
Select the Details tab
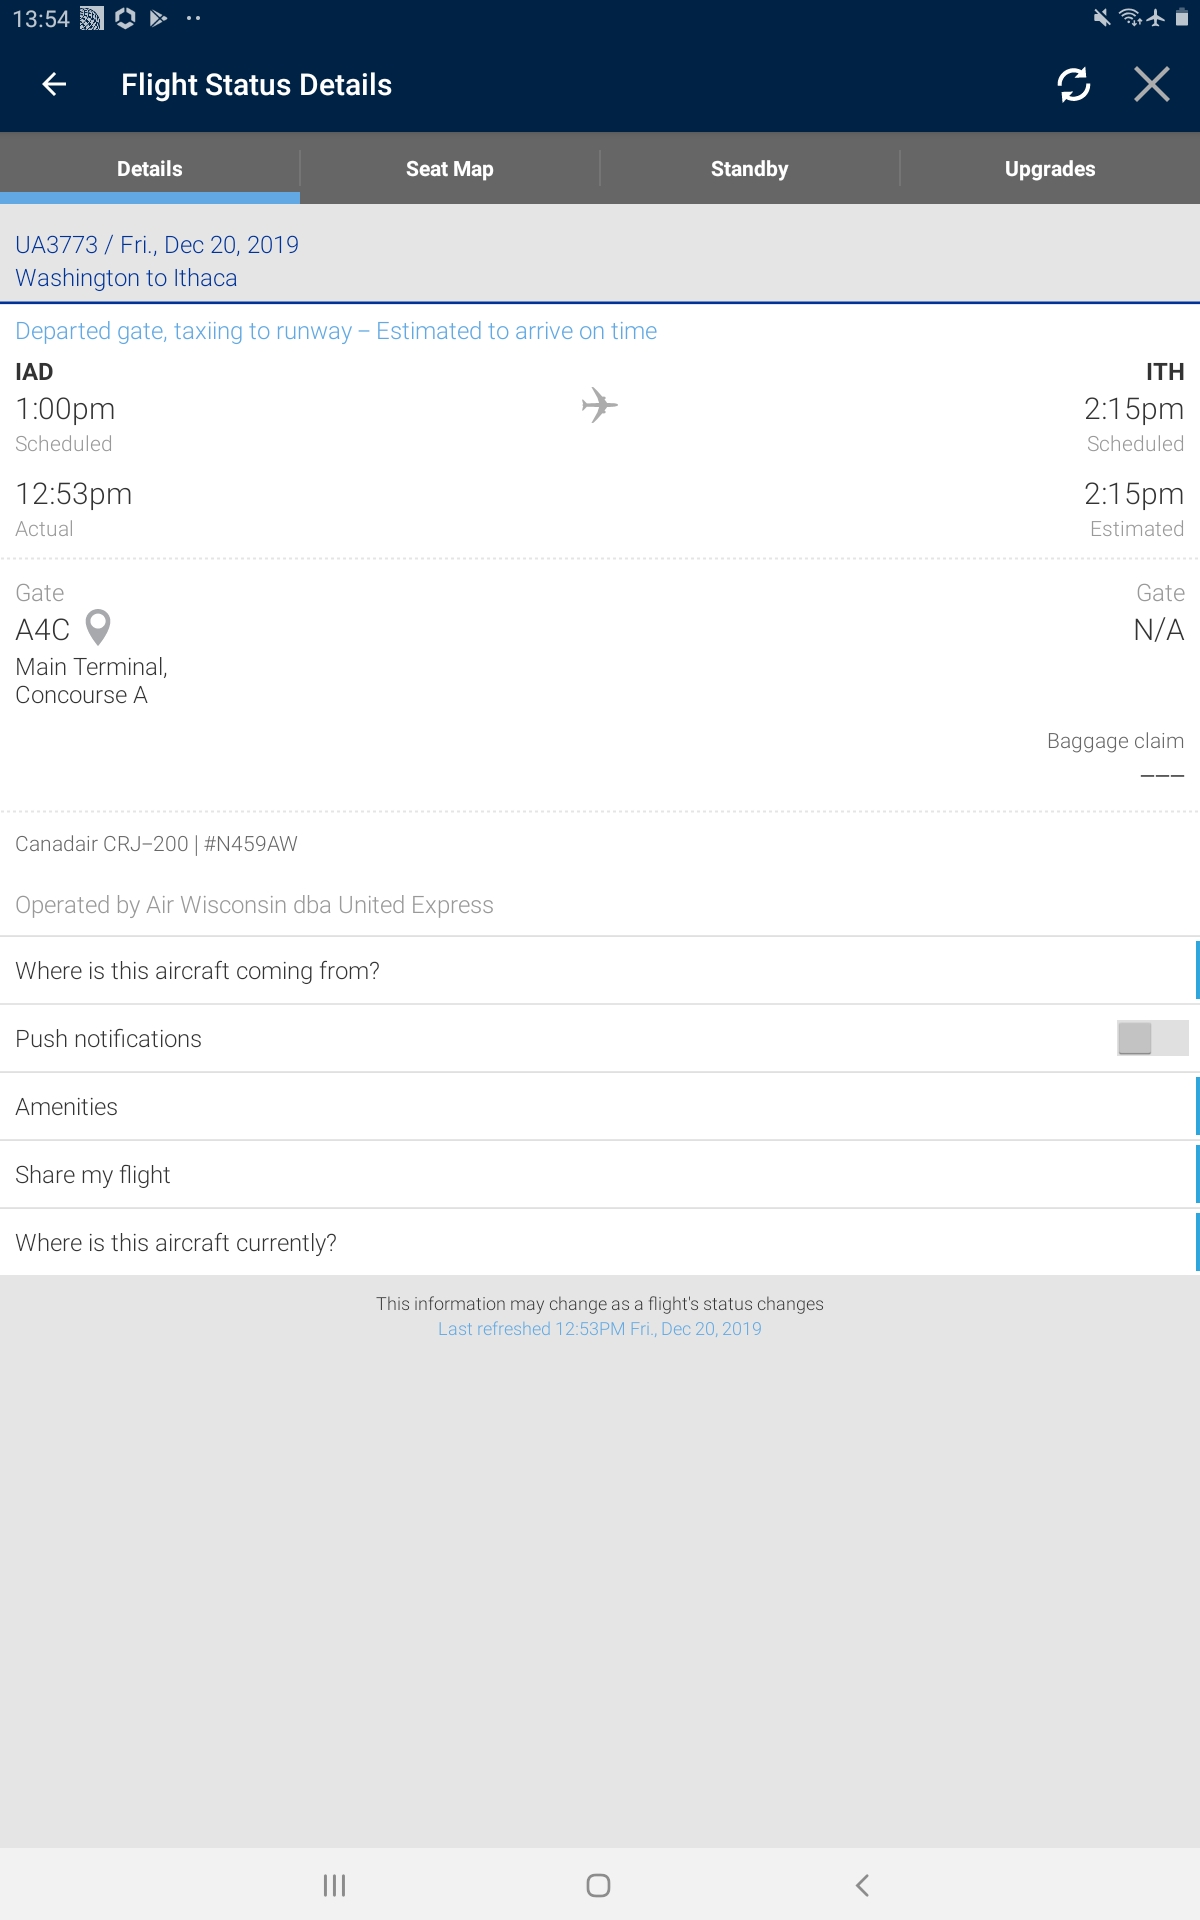(150, 169)
